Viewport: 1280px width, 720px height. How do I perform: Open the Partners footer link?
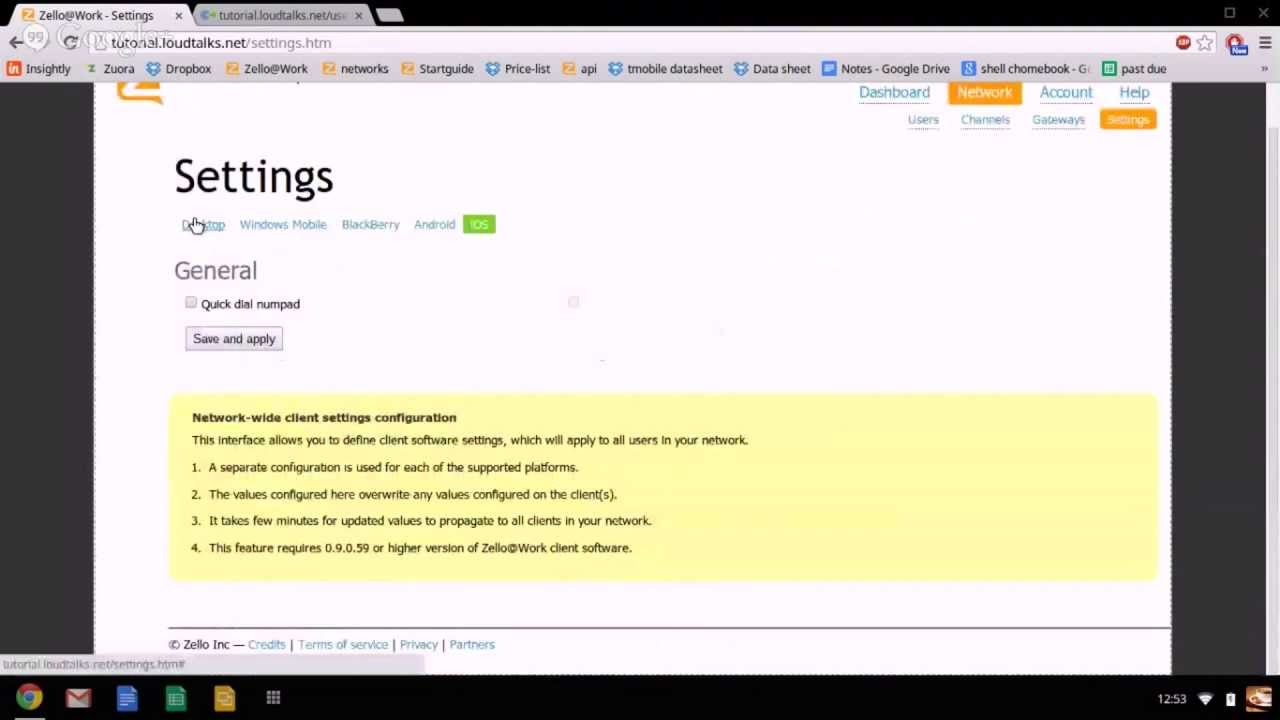coord(472,644)
